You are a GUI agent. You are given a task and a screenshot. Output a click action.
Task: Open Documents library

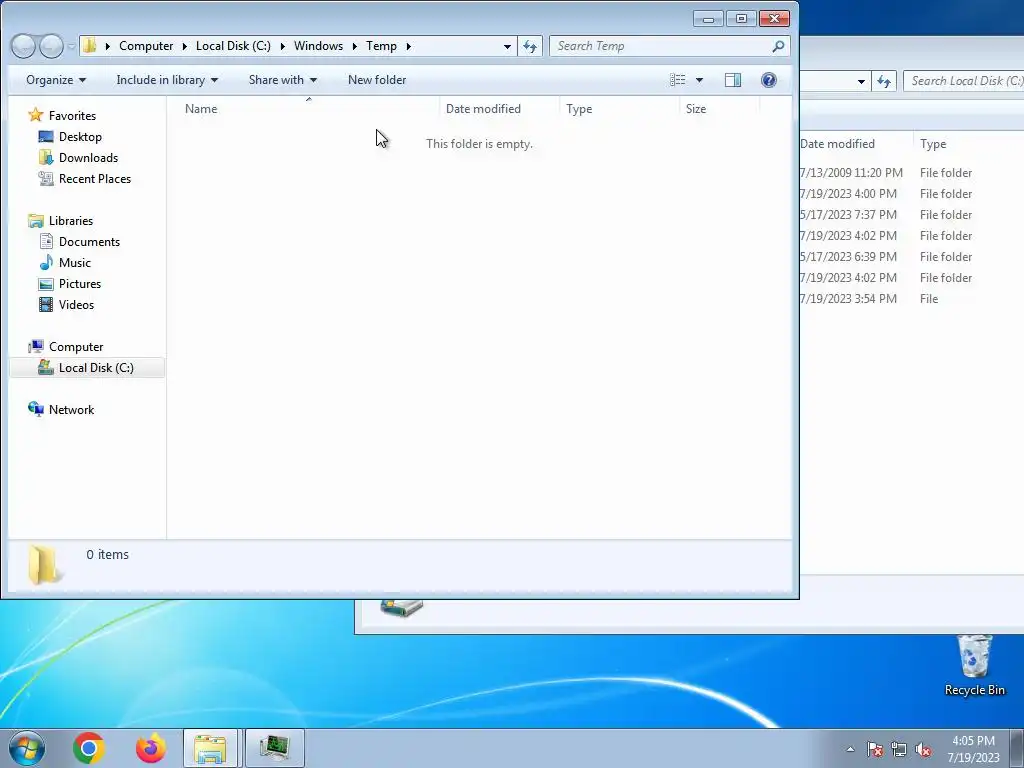coord(89,242)
